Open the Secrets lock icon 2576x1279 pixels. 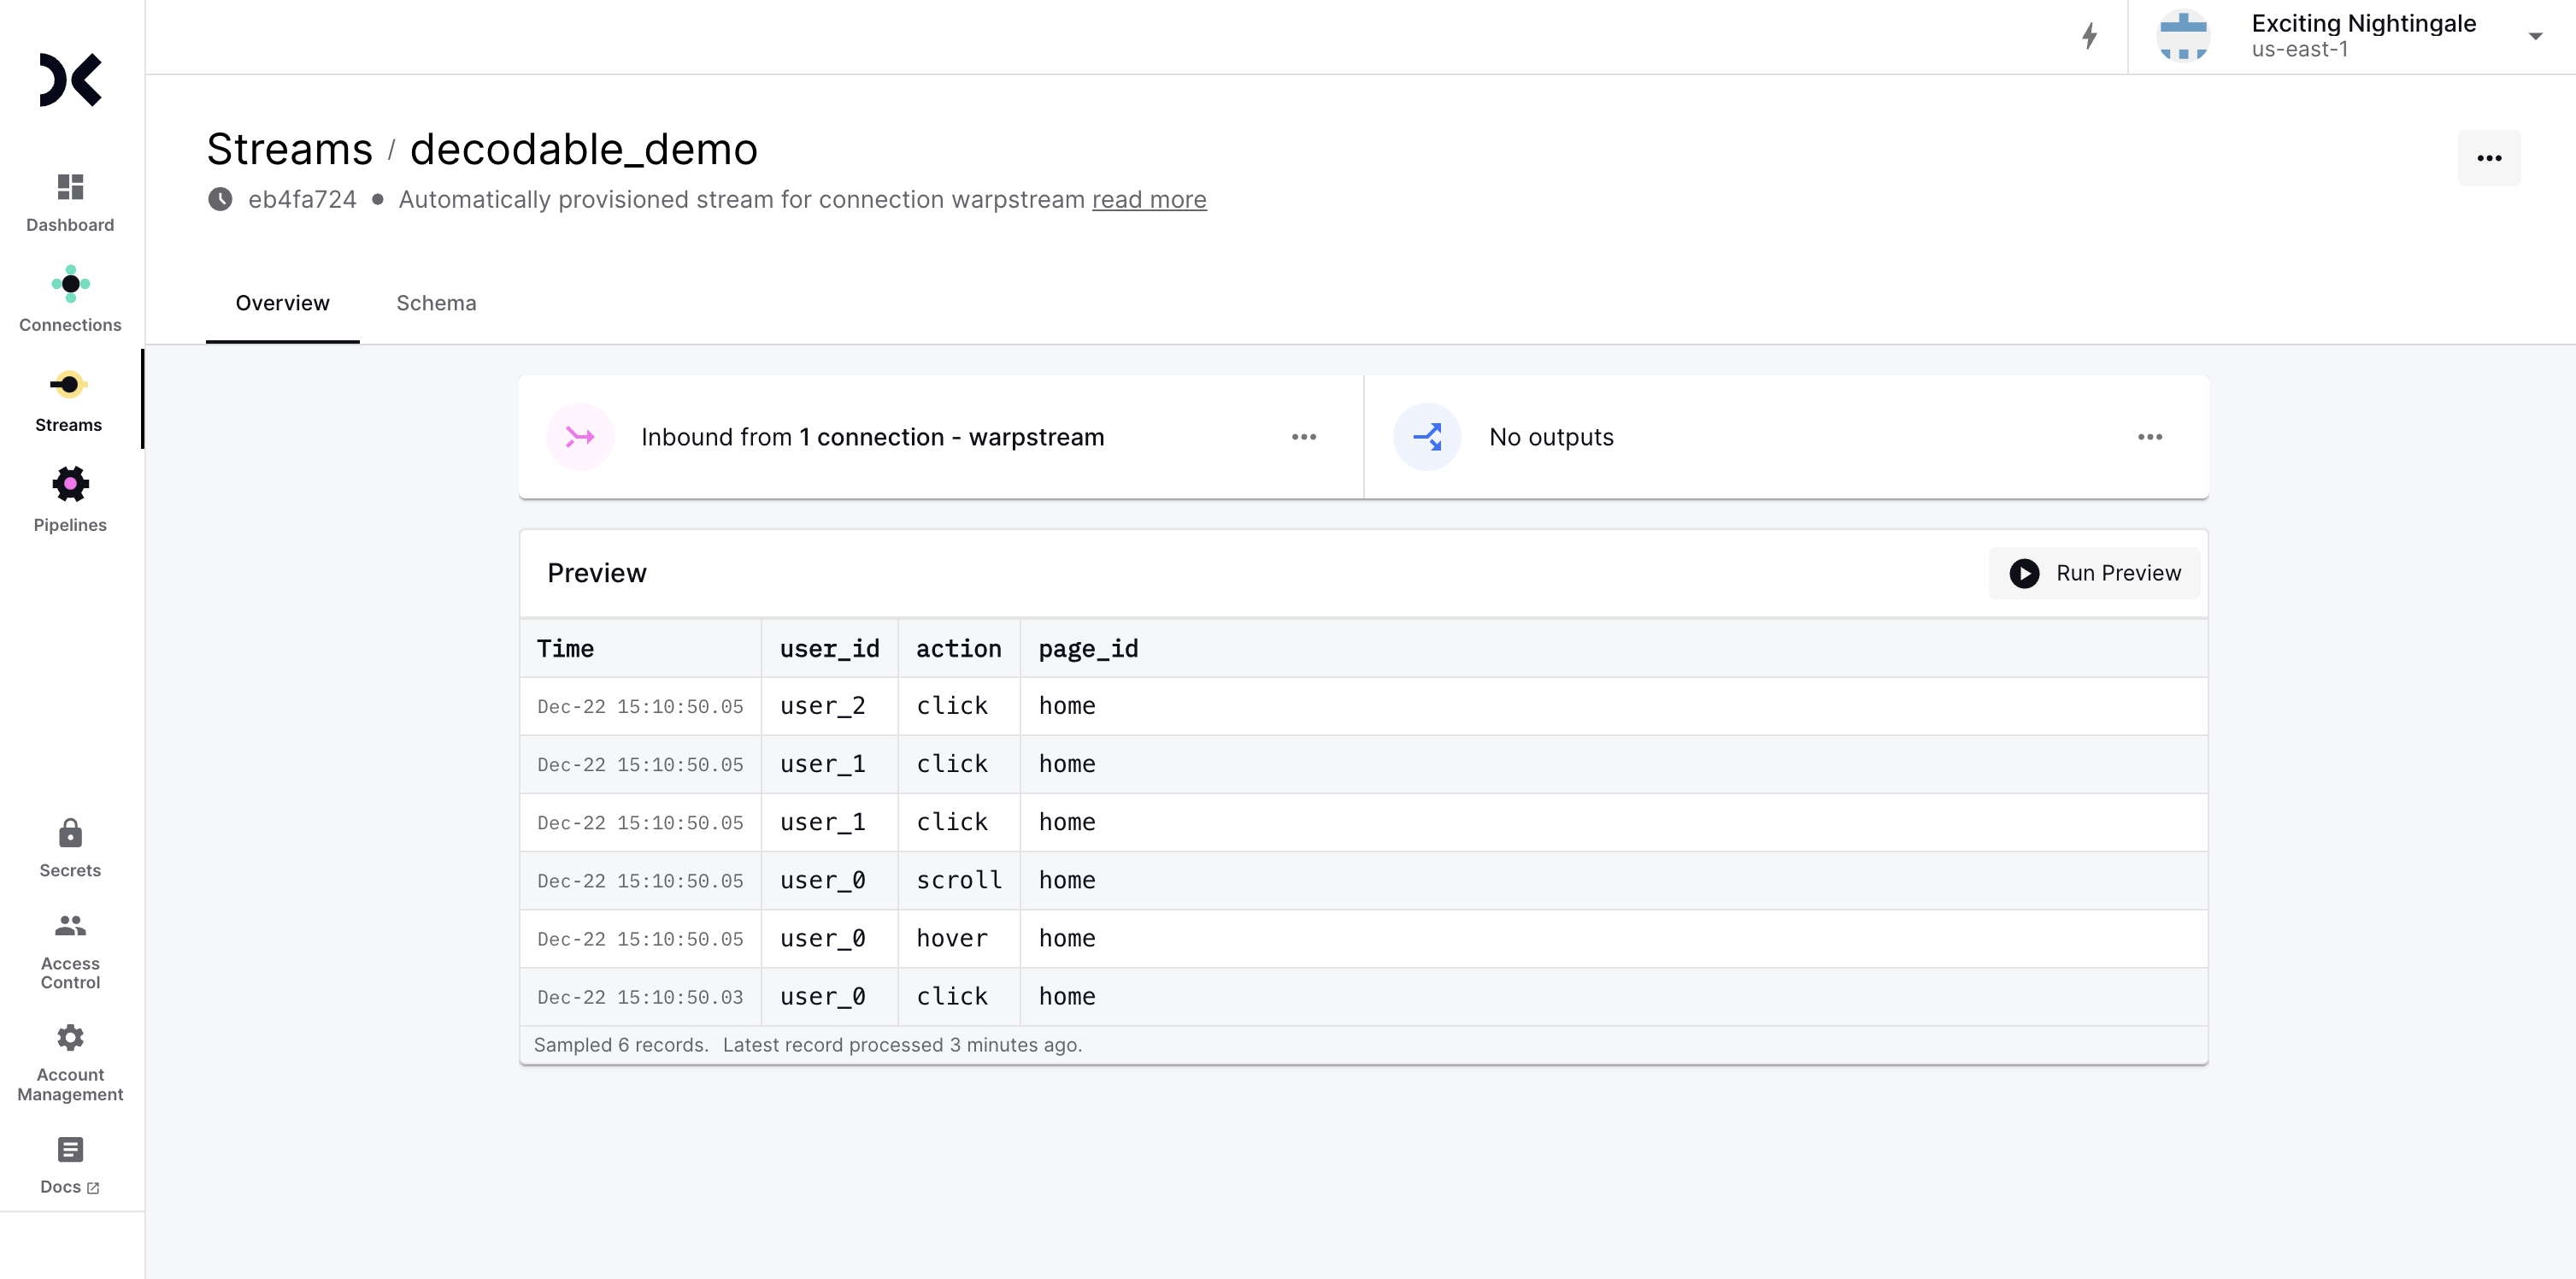pos(70,833)
